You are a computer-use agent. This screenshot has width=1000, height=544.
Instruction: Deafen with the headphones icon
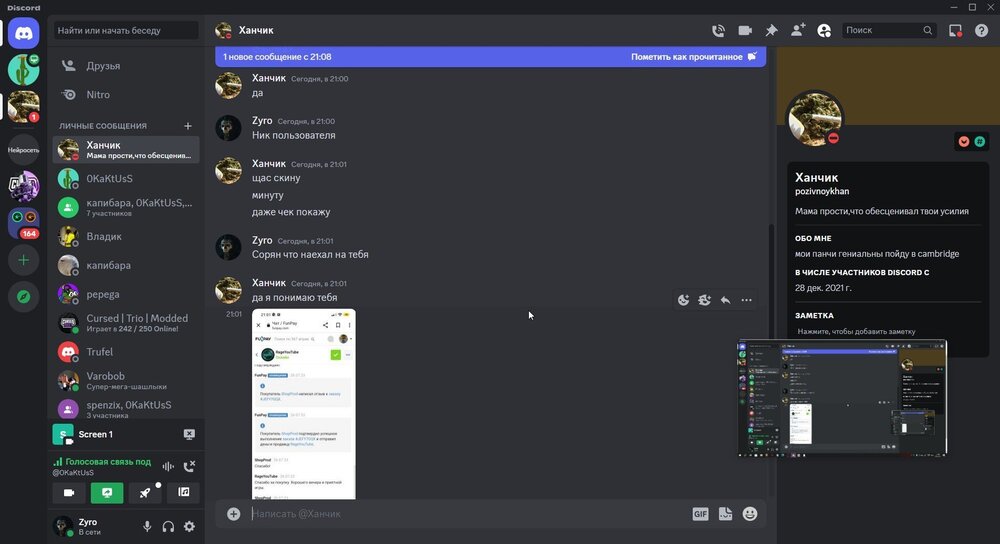coord(168,526)
